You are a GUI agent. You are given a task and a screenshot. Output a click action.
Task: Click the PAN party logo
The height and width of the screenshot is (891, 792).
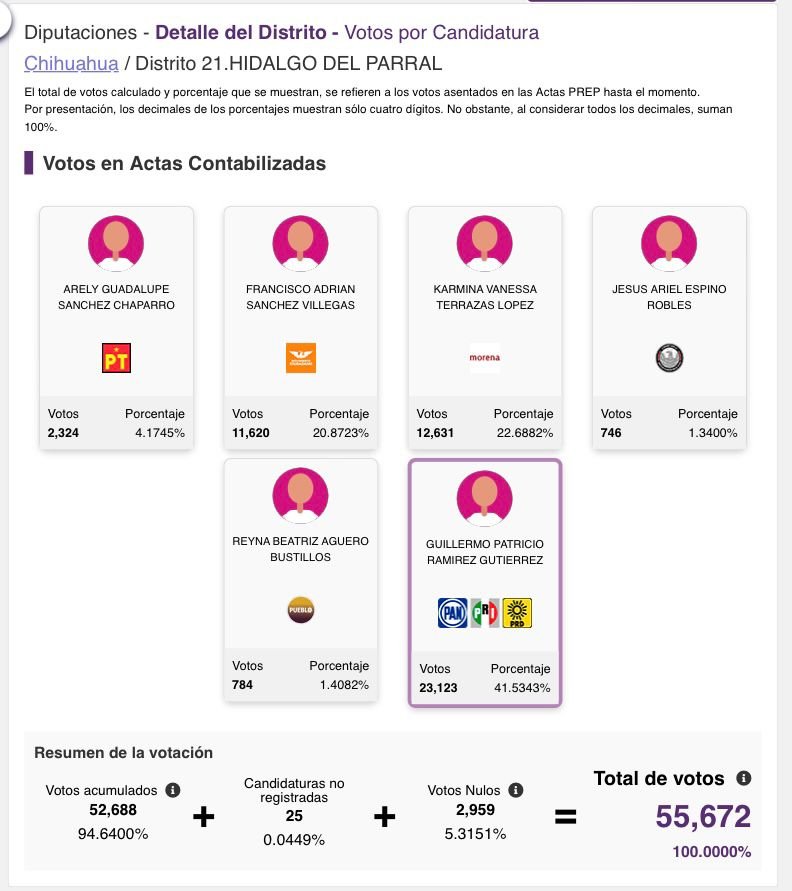coord(453,612)
